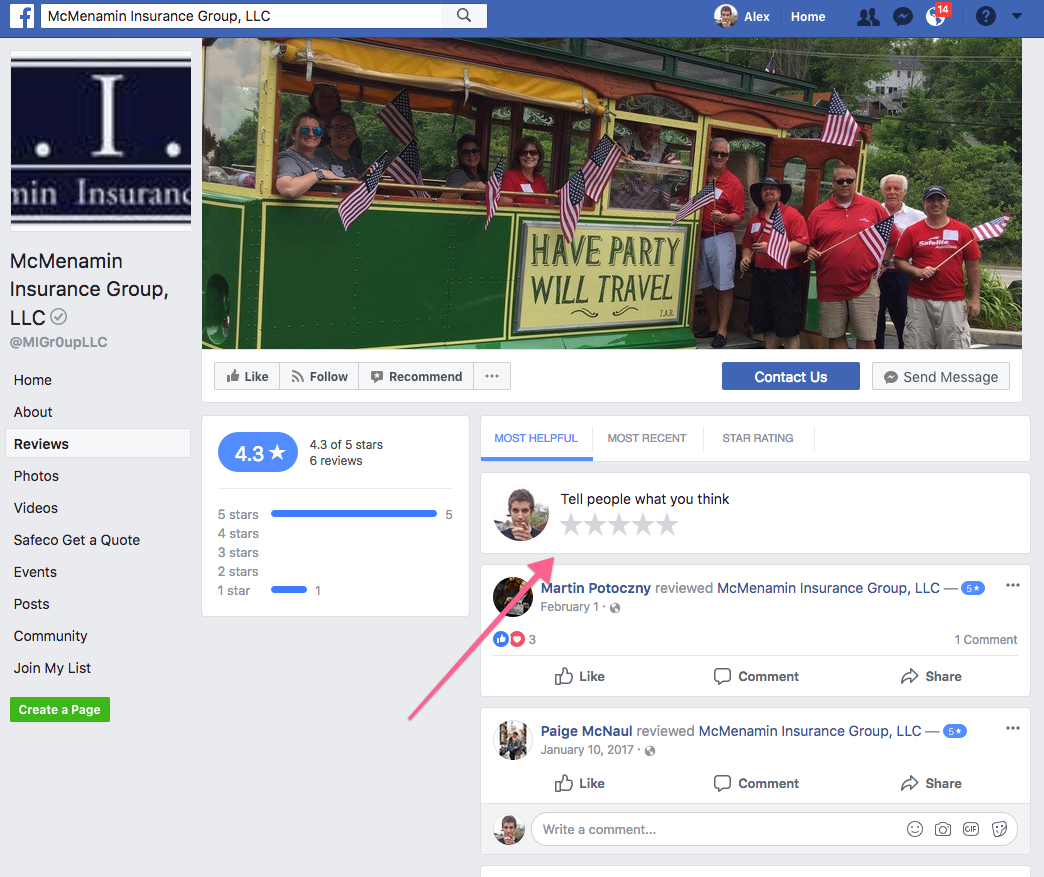Follow the page

[320, 376]
